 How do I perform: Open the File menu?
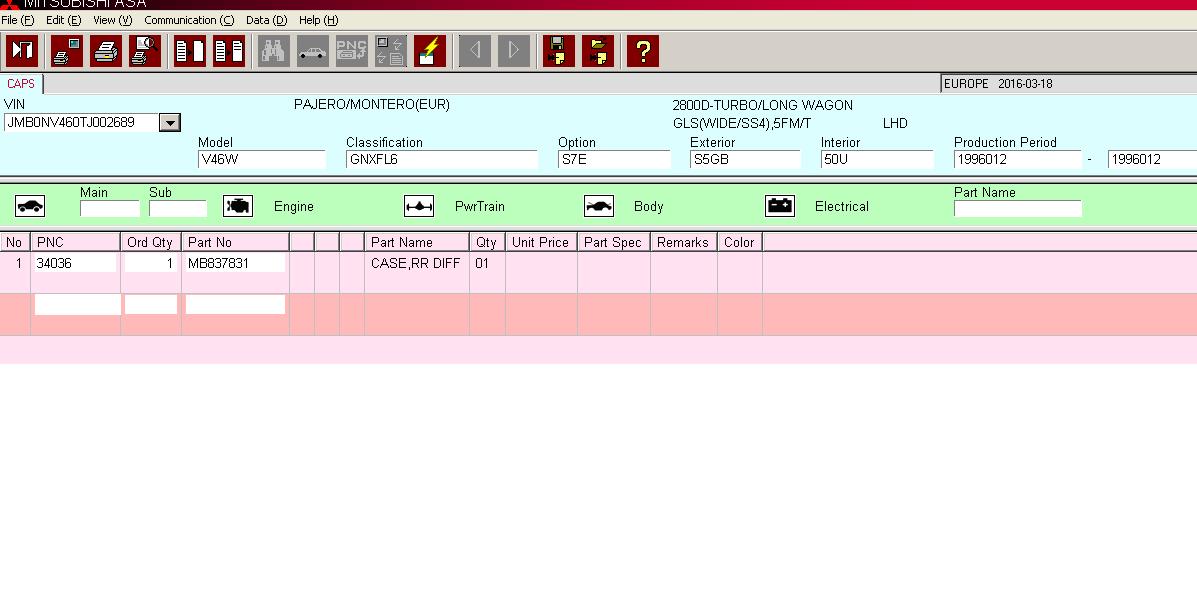click(18, 21)
